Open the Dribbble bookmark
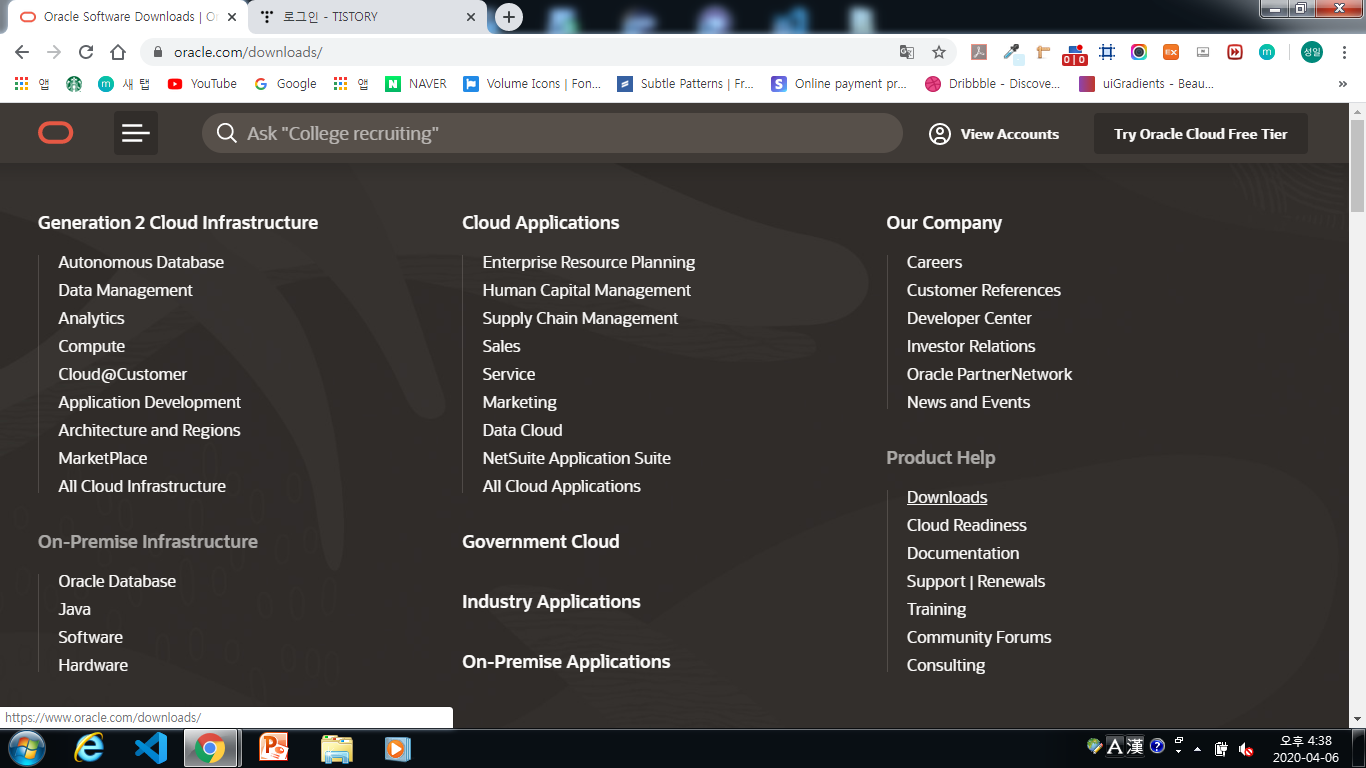Viewport: 1366px width, 768px height. (992, 84)
